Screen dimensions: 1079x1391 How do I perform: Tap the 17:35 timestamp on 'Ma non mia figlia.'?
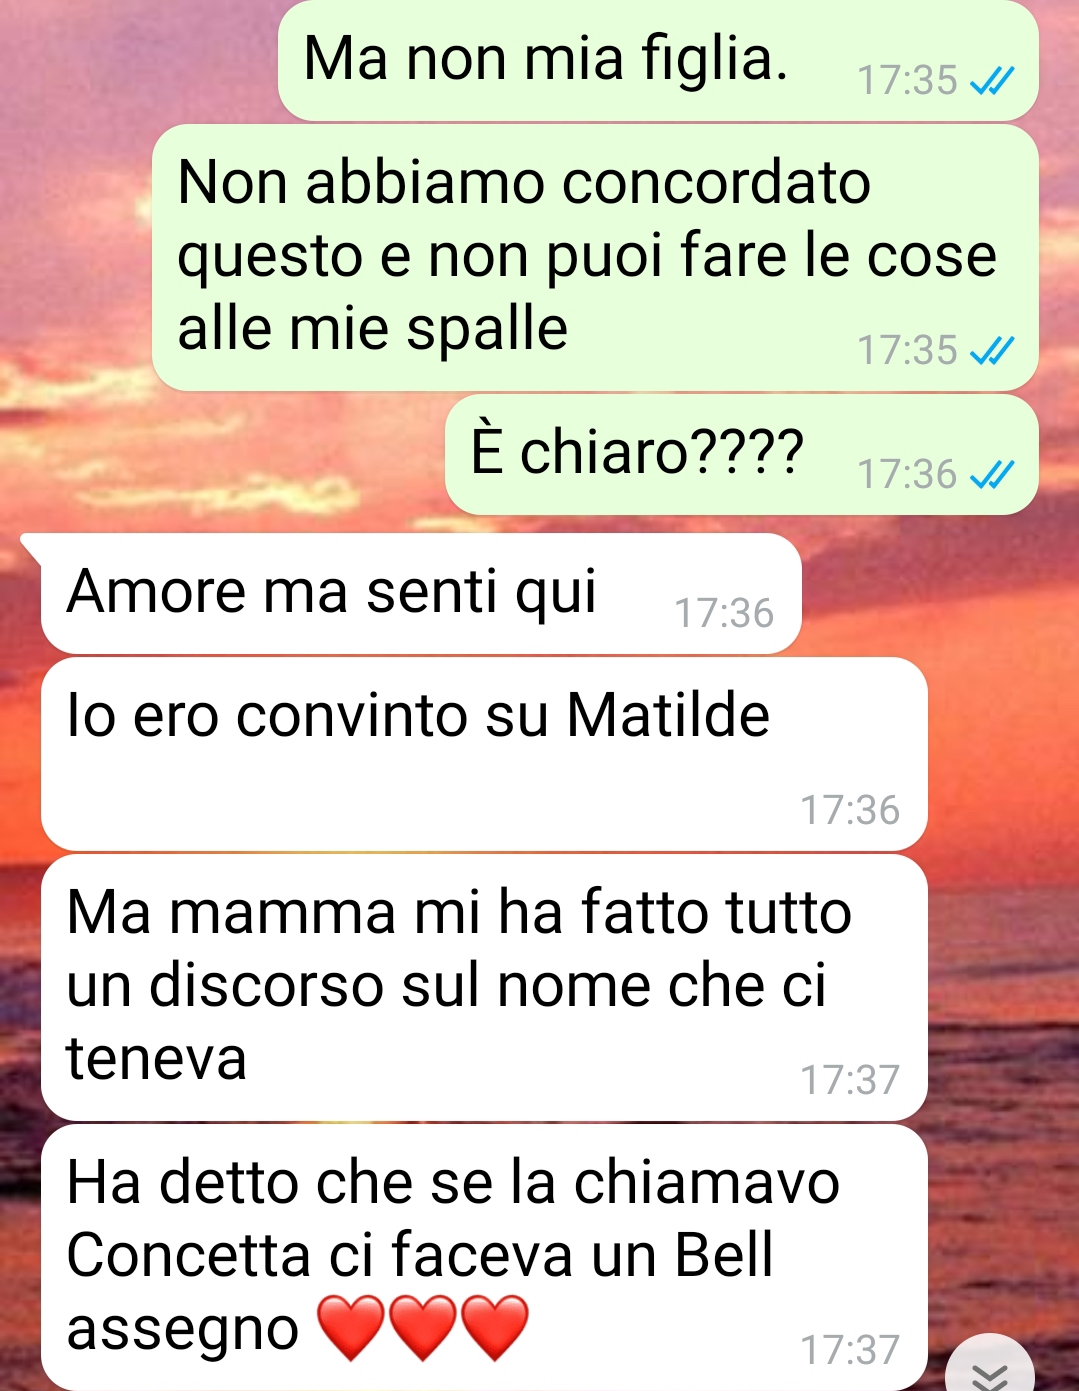[907, 80]
